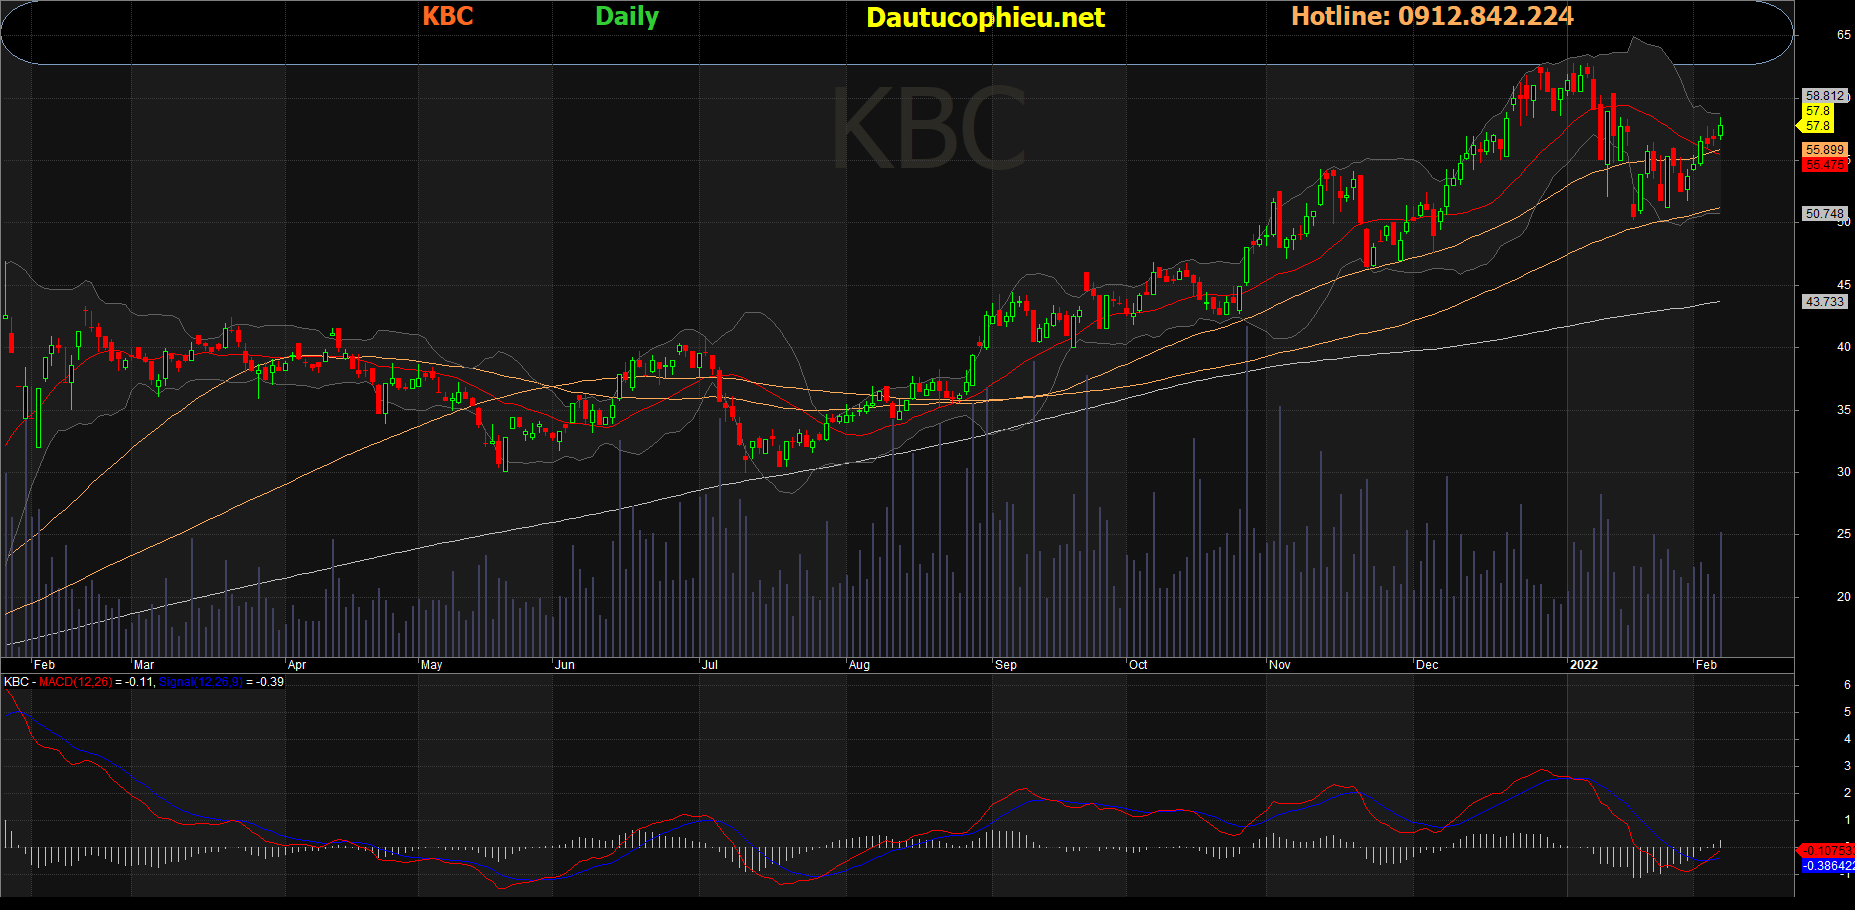Click the 58.812 upper band price tag

coord(1824,96)
